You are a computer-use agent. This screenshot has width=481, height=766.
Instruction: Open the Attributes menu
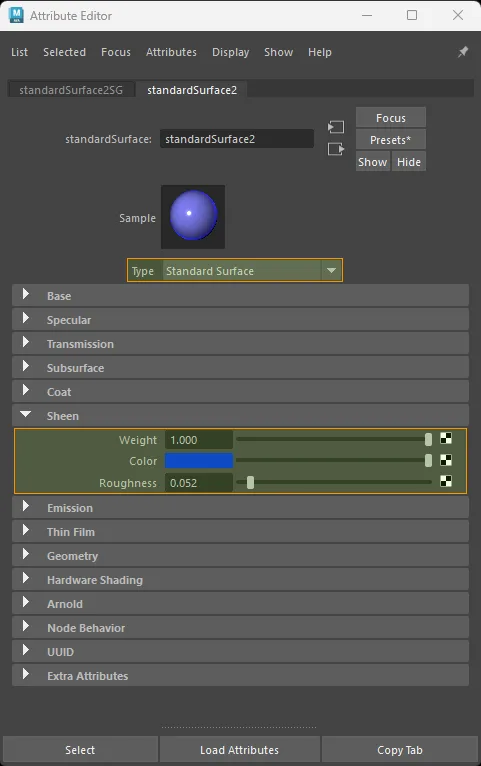coord(171,52)
